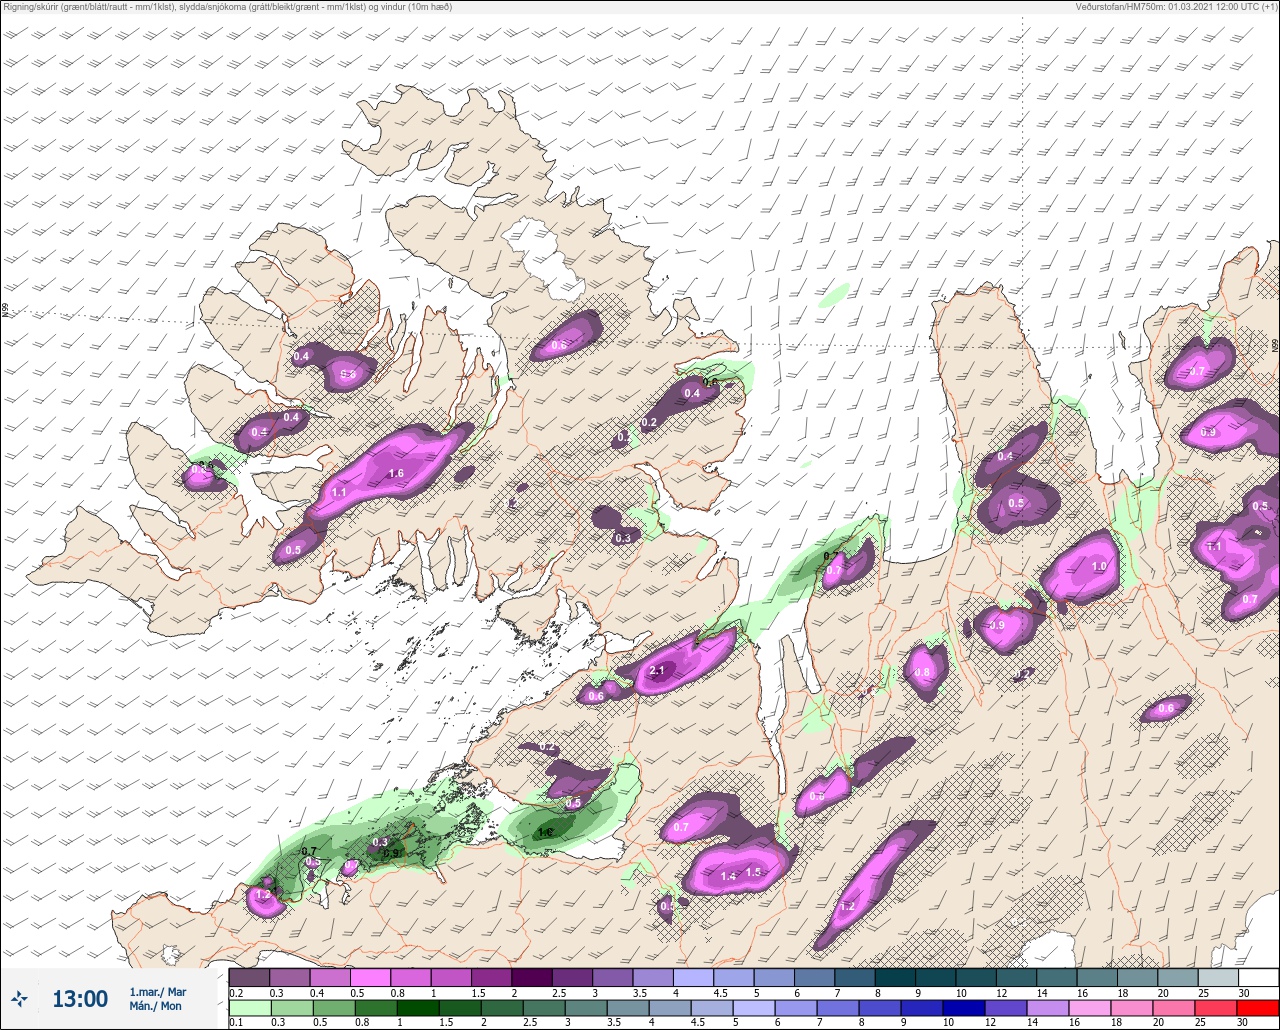Click the 1.0 precipitation value on the map
Image resolution: width=1280 pixels, height=1030 pixels.
tap(1099, 567)
